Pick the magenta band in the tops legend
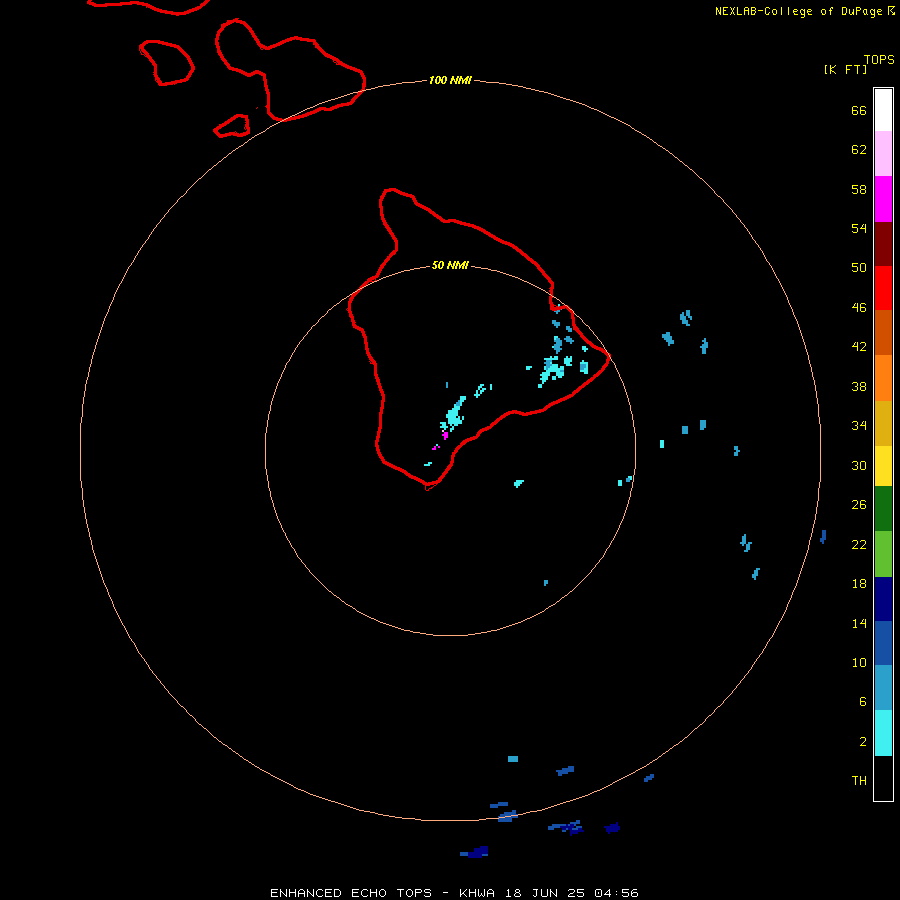The width and height of the screenshot is (900, 900). click(883, 199)
